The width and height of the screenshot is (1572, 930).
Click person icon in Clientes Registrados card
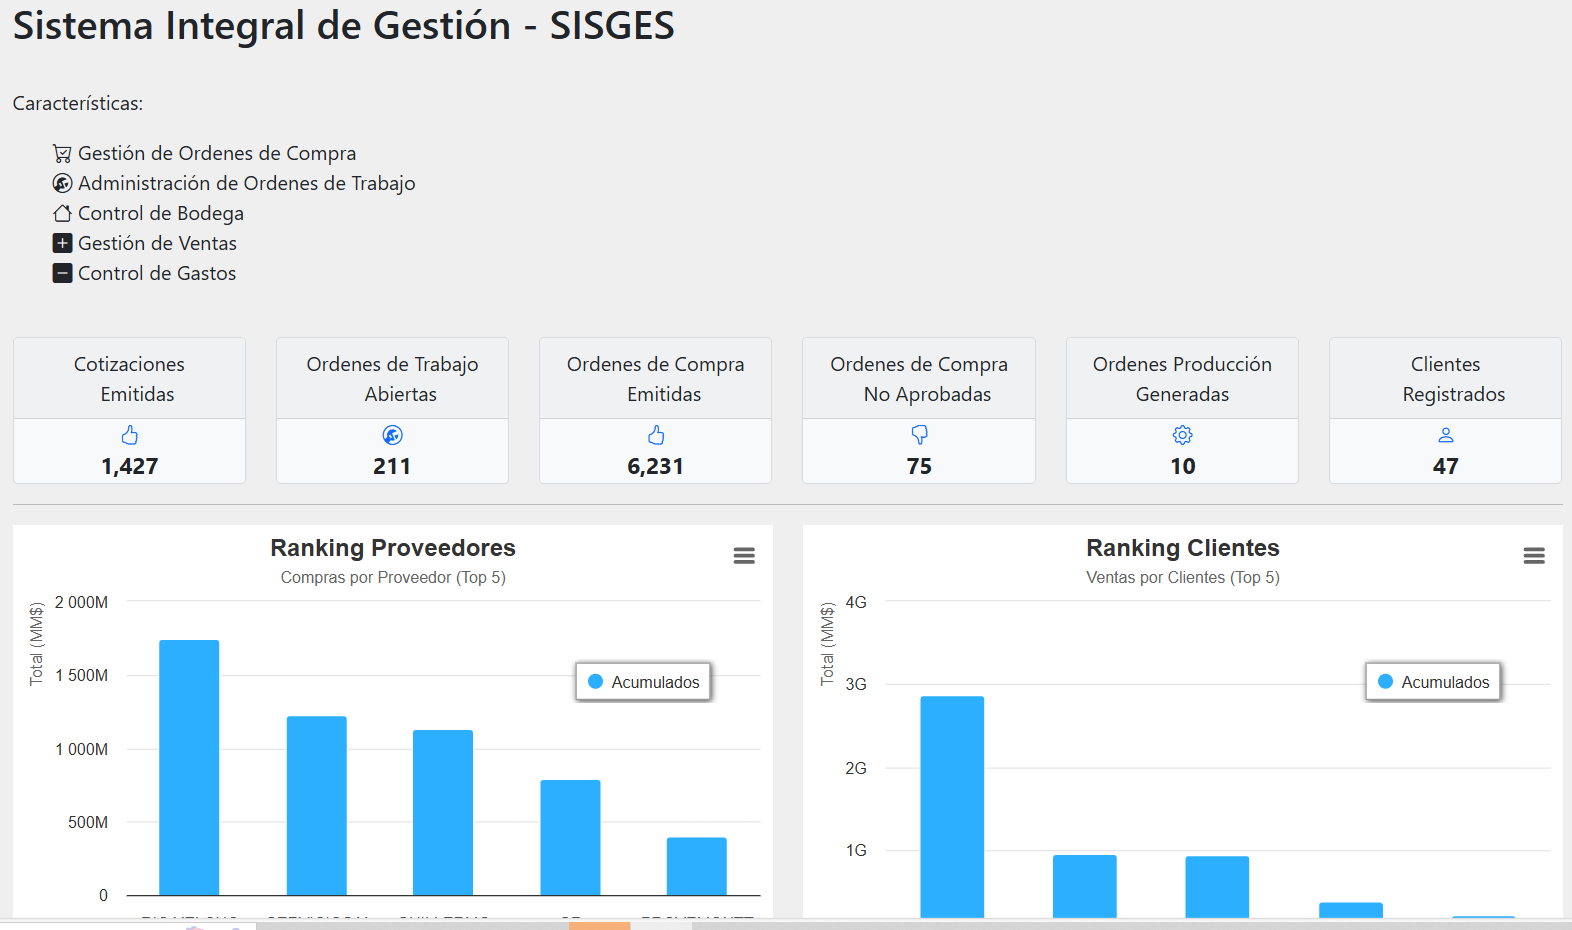(x=1445, y=435)
